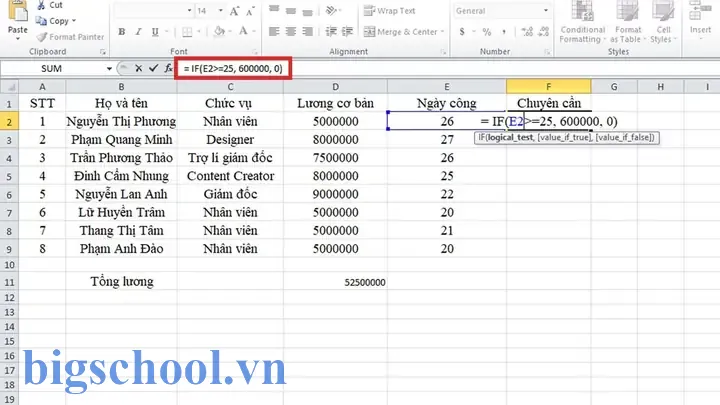The width and height of the screenshot is (720, 405).
Task: Click the Fill Color bucket swatch
Action: point(219,32)
